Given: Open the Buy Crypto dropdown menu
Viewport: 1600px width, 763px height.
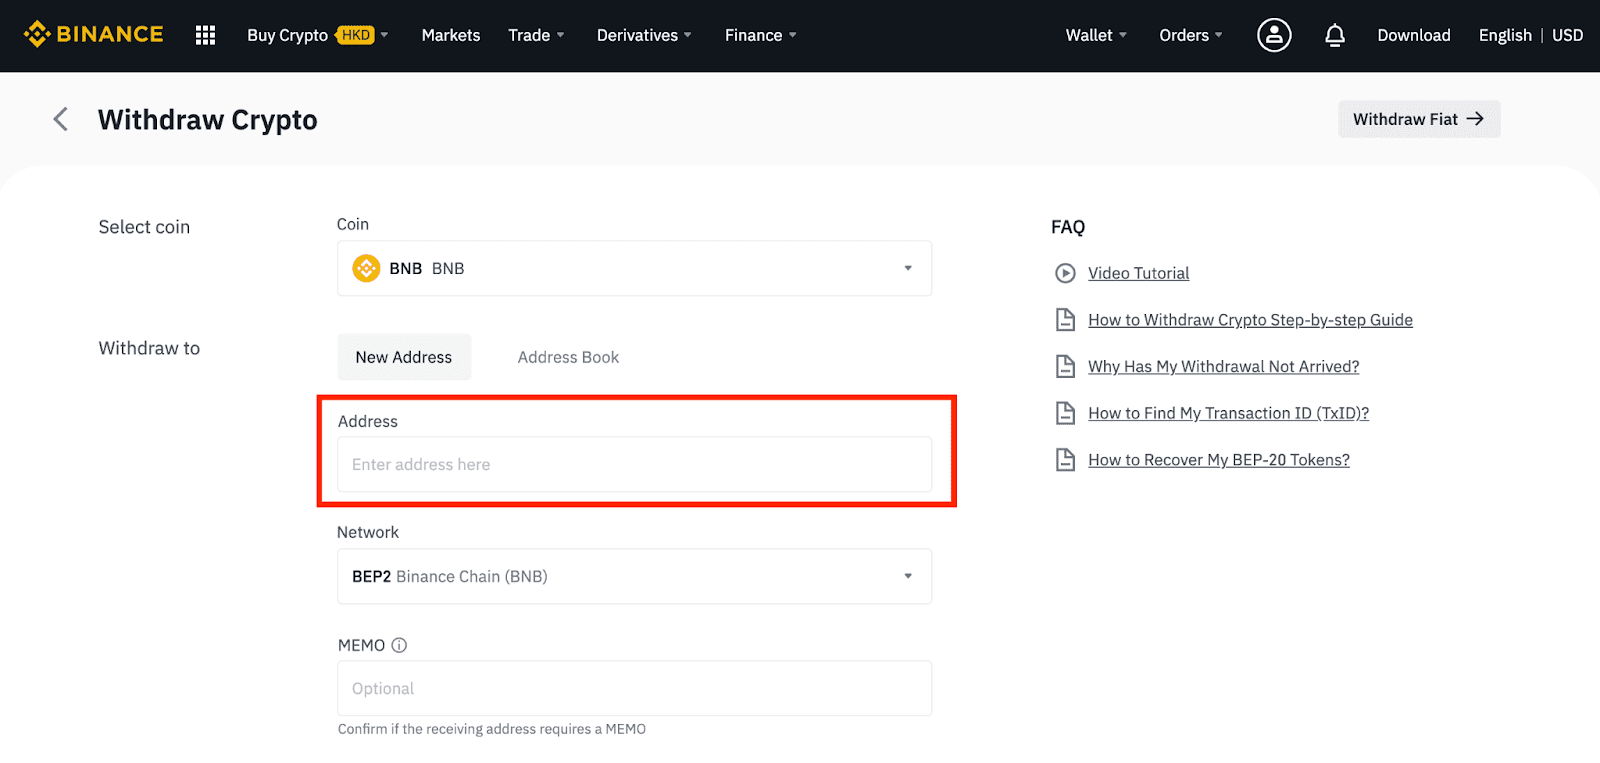Looking at the screenshot, I should click(x=317, y=35).
